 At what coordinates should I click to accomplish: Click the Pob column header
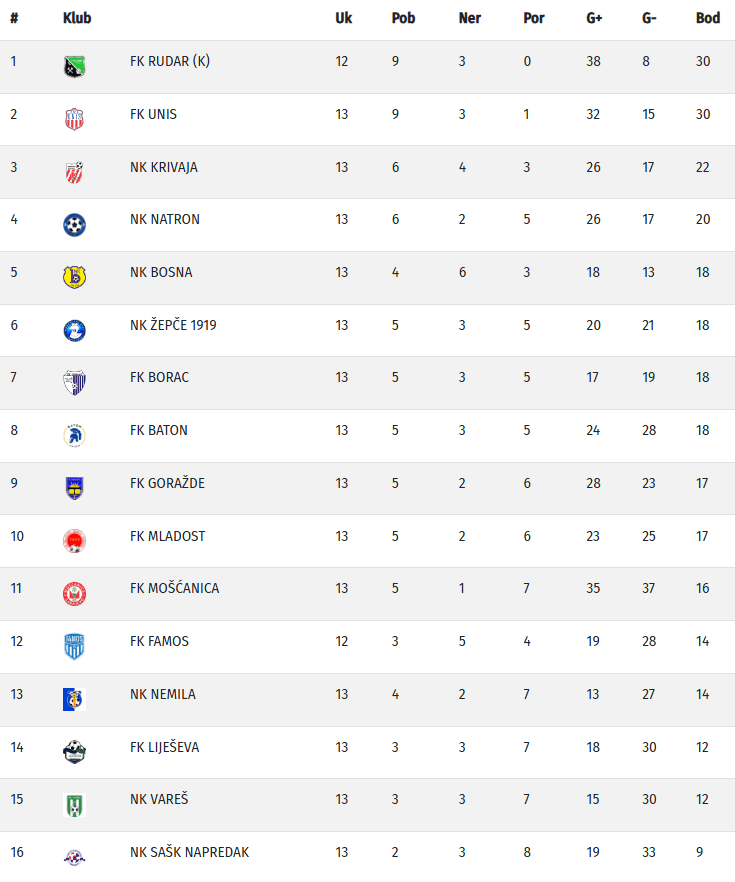point(403,18)
